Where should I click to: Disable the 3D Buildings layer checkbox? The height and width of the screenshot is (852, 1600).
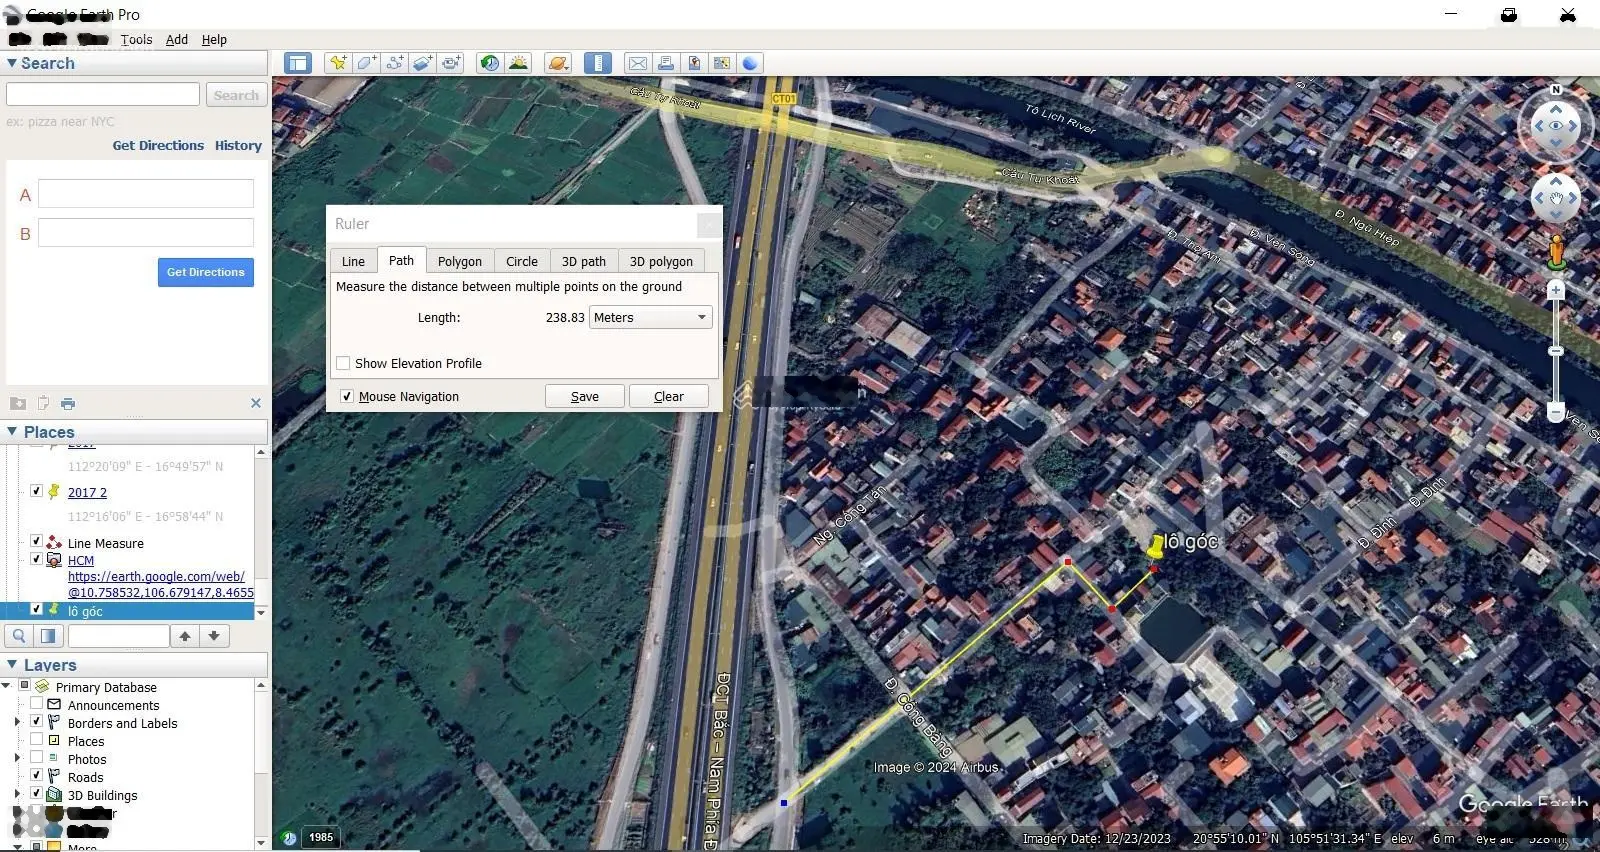(37, 793)
